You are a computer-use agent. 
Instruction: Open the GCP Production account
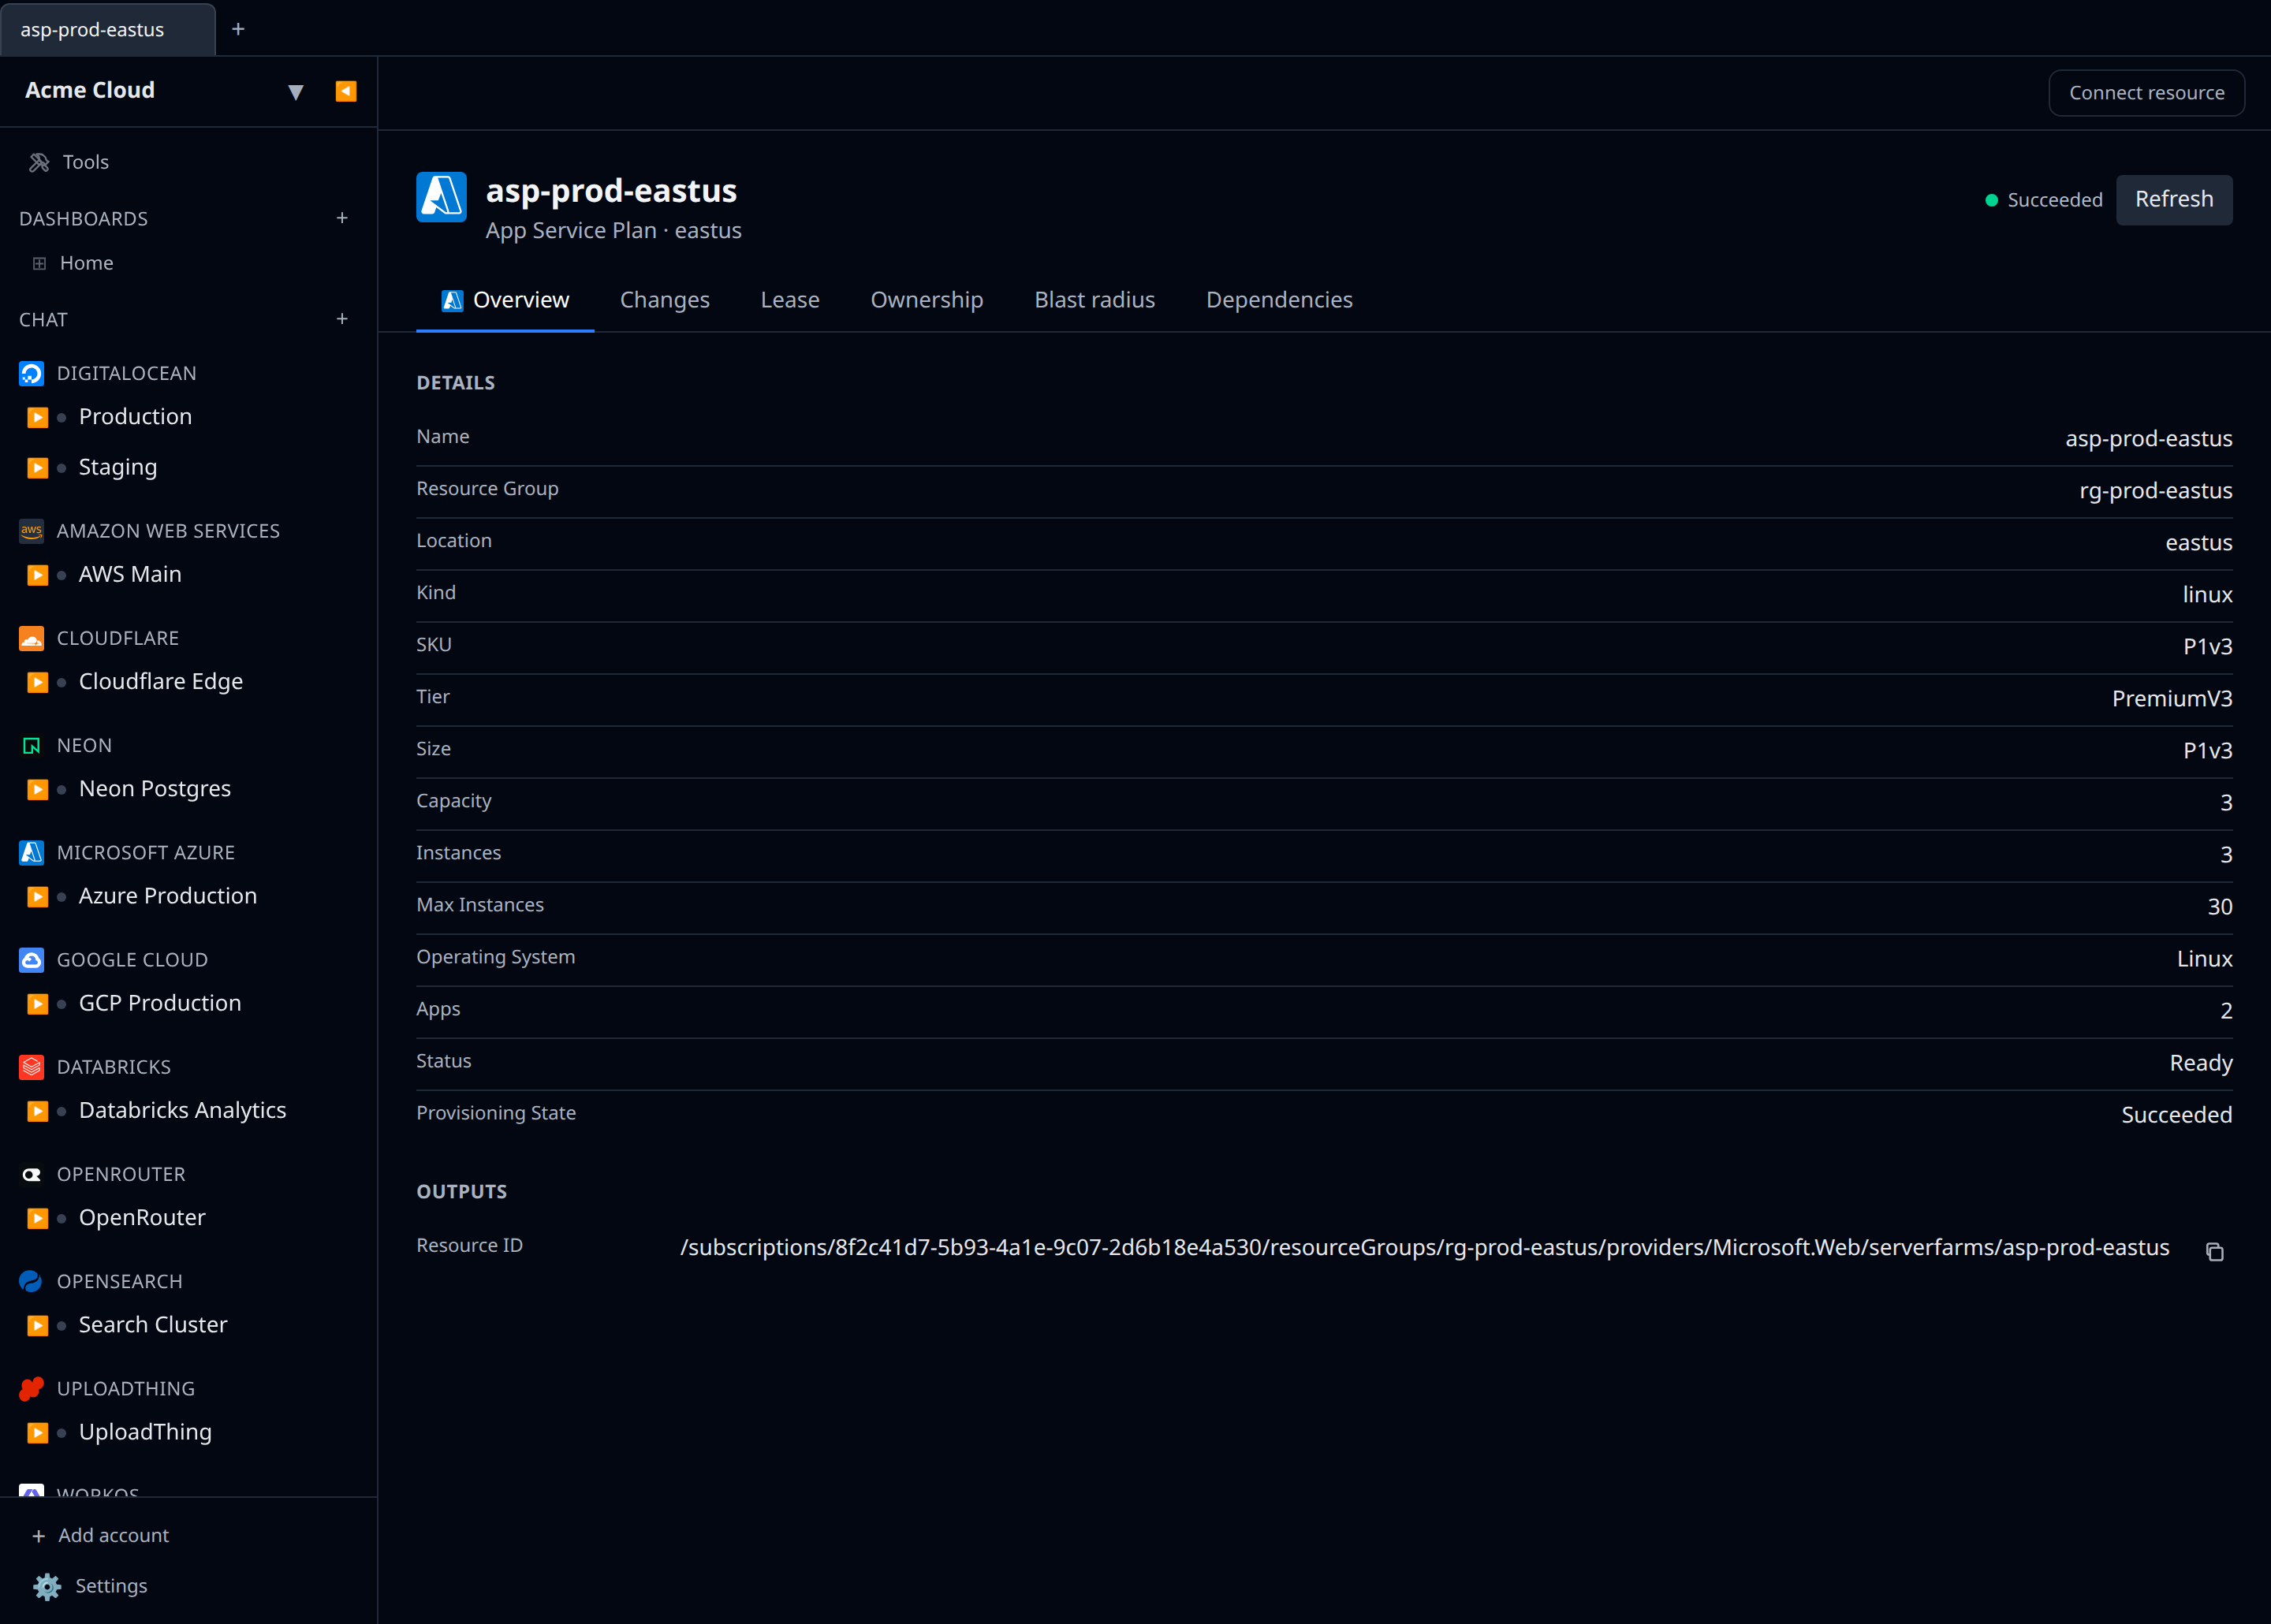coord(160,1003)
